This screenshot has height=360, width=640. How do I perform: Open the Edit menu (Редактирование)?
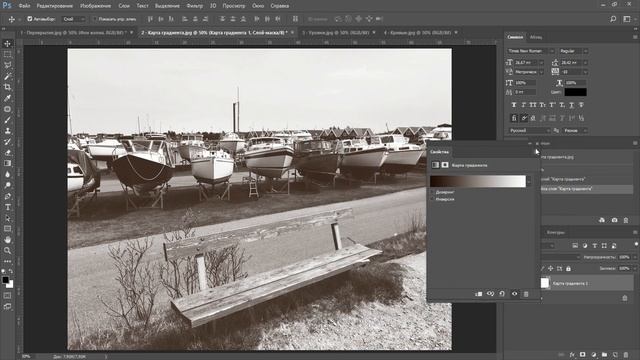54,6
